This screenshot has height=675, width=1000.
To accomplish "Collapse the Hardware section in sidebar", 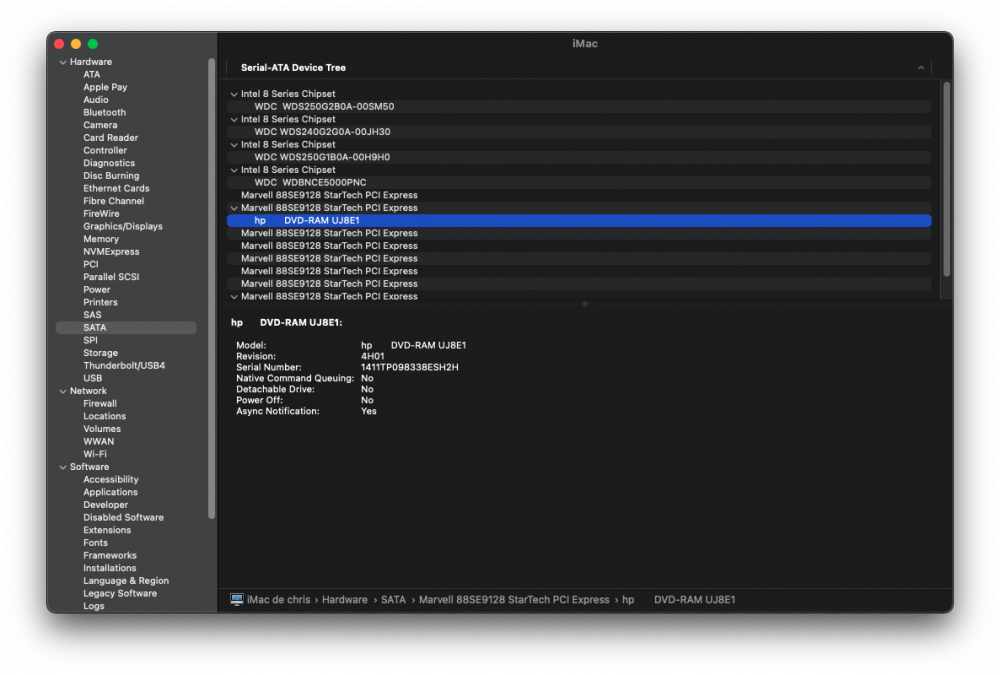I will (62, 63).
